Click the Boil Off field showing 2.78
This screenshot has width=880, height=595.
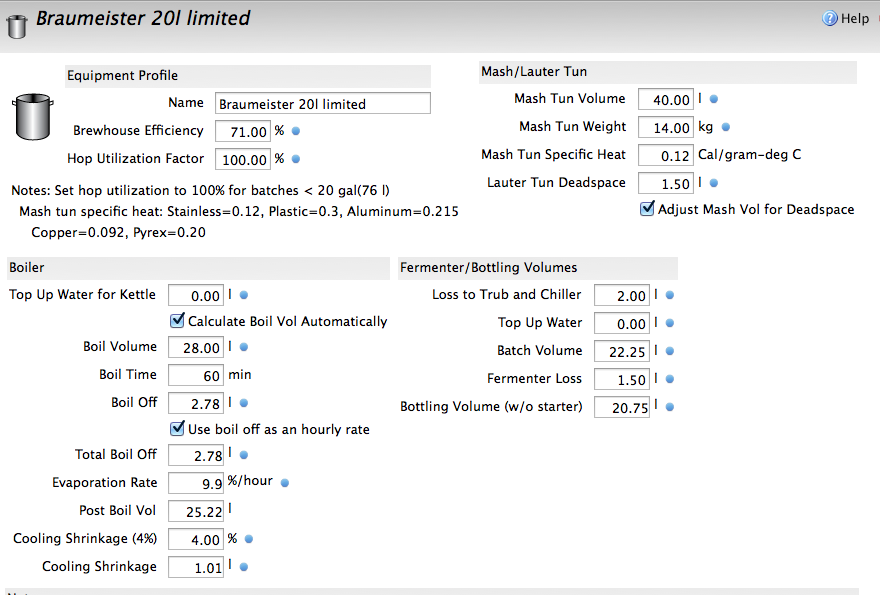pyautogui.click(x=196, y=403)
